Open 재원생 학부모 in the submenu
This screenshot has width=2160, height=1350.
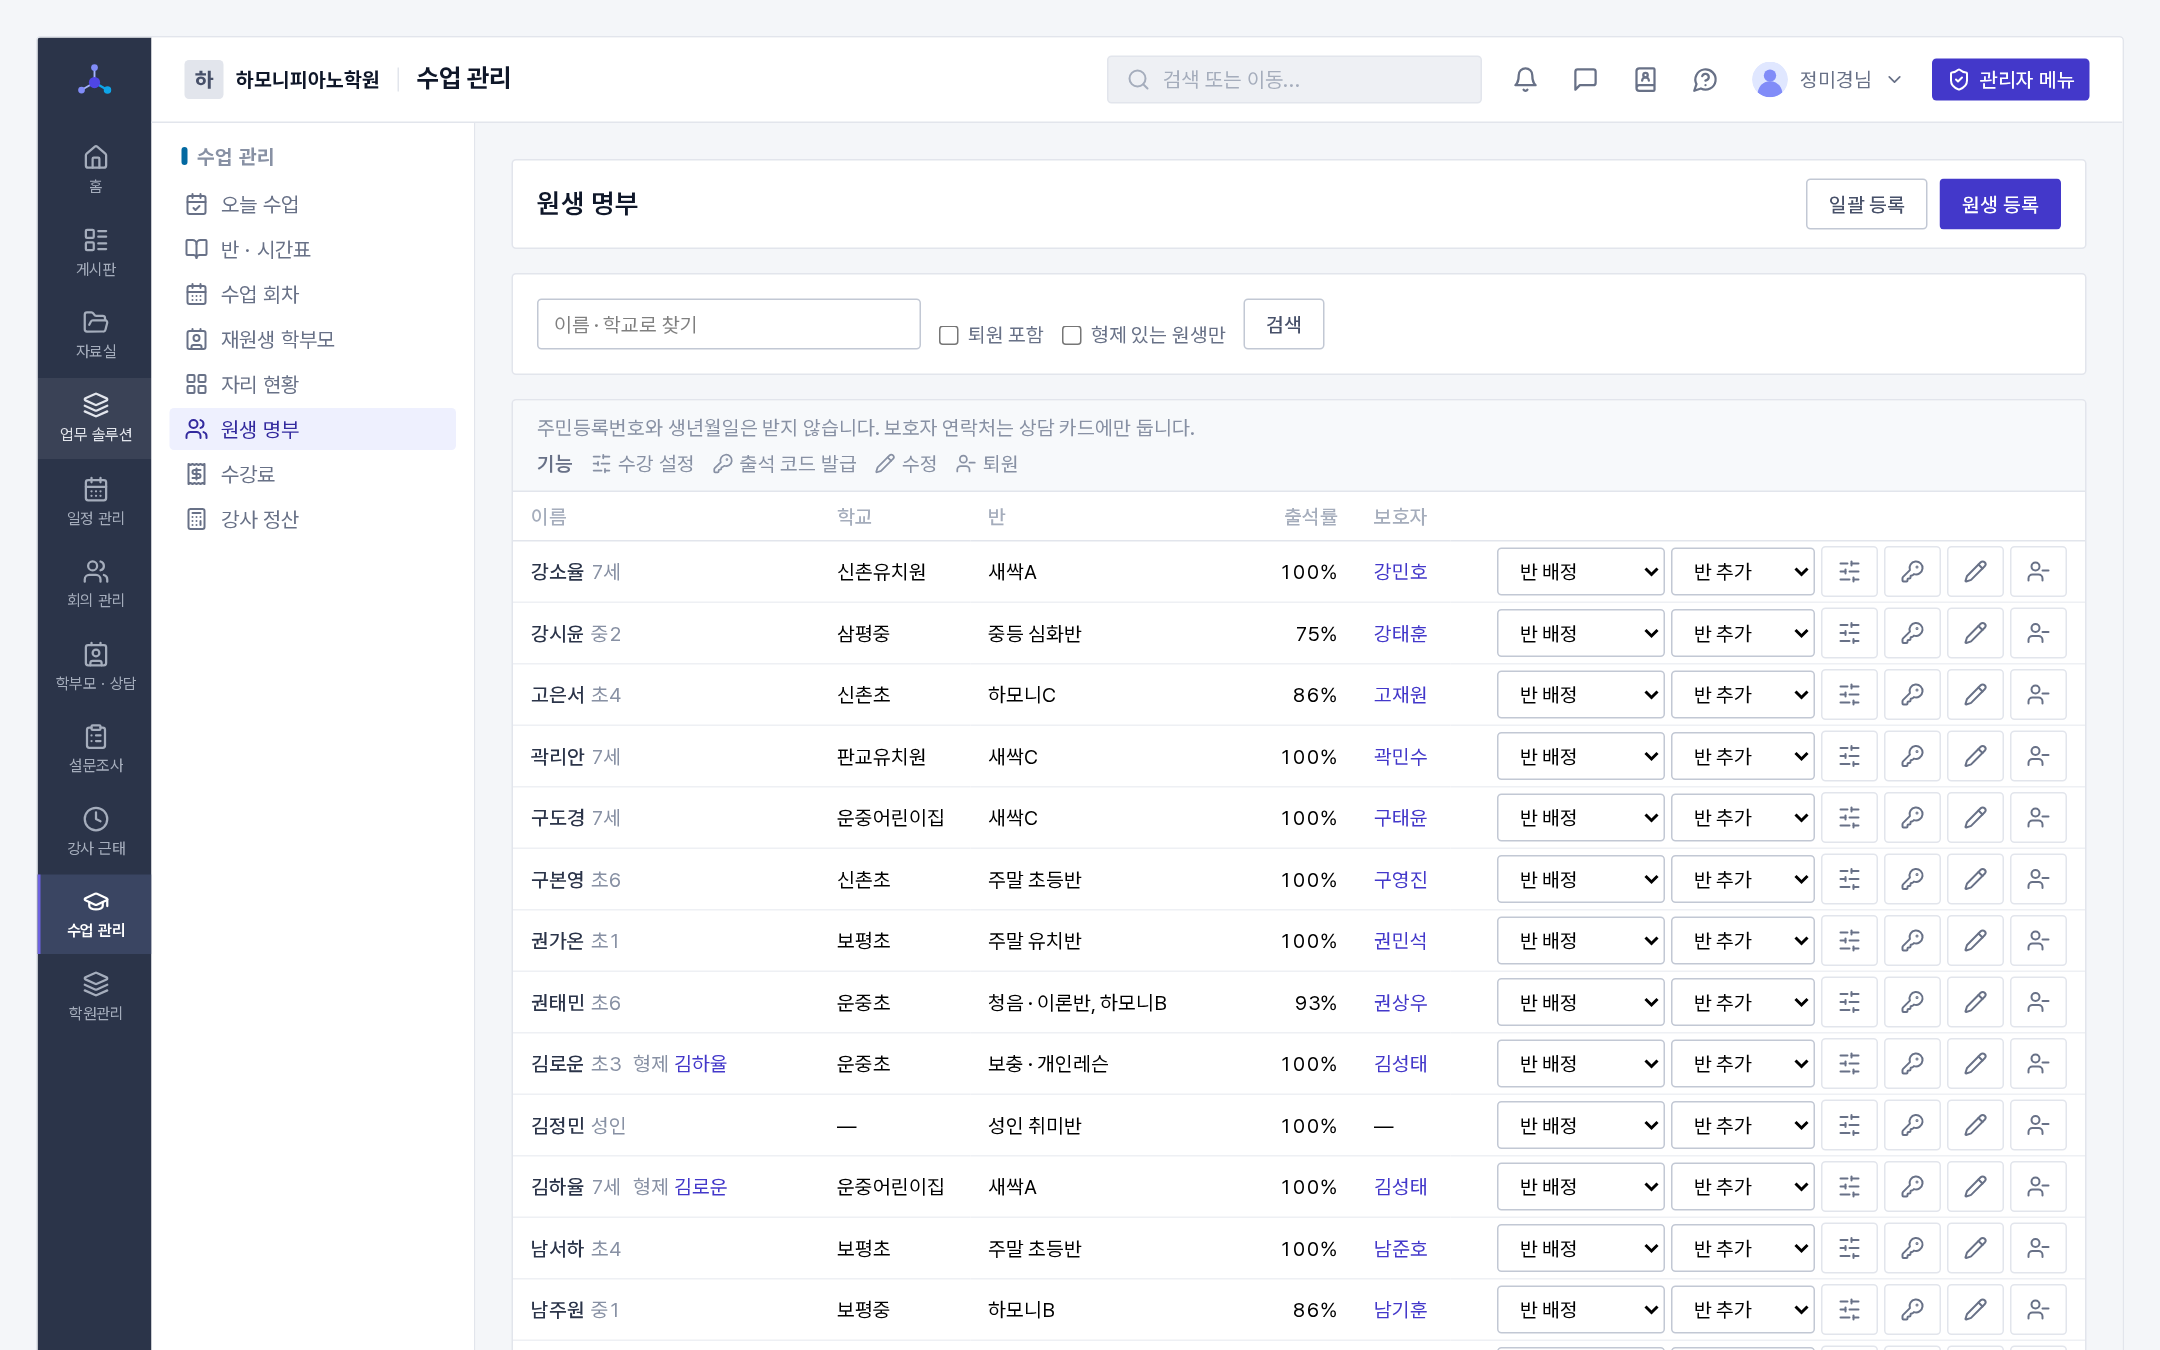(x=312, y=339)
